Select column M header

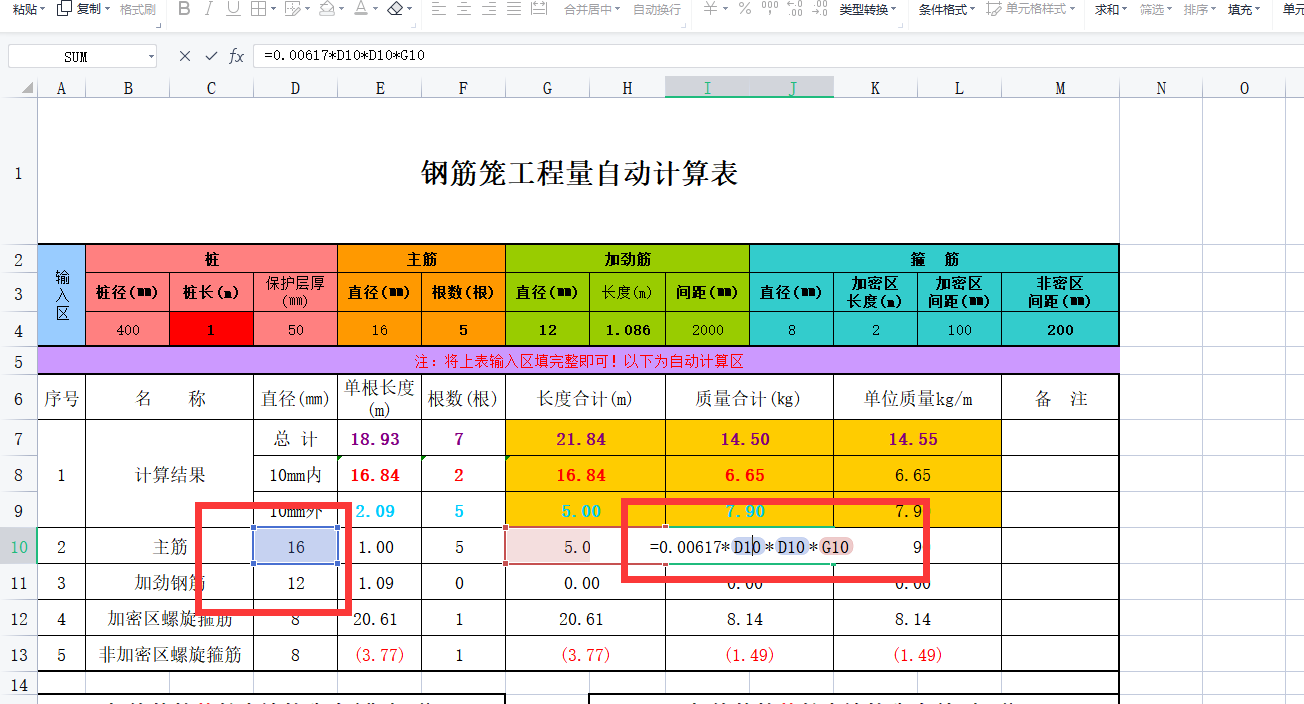(1060, 88)
